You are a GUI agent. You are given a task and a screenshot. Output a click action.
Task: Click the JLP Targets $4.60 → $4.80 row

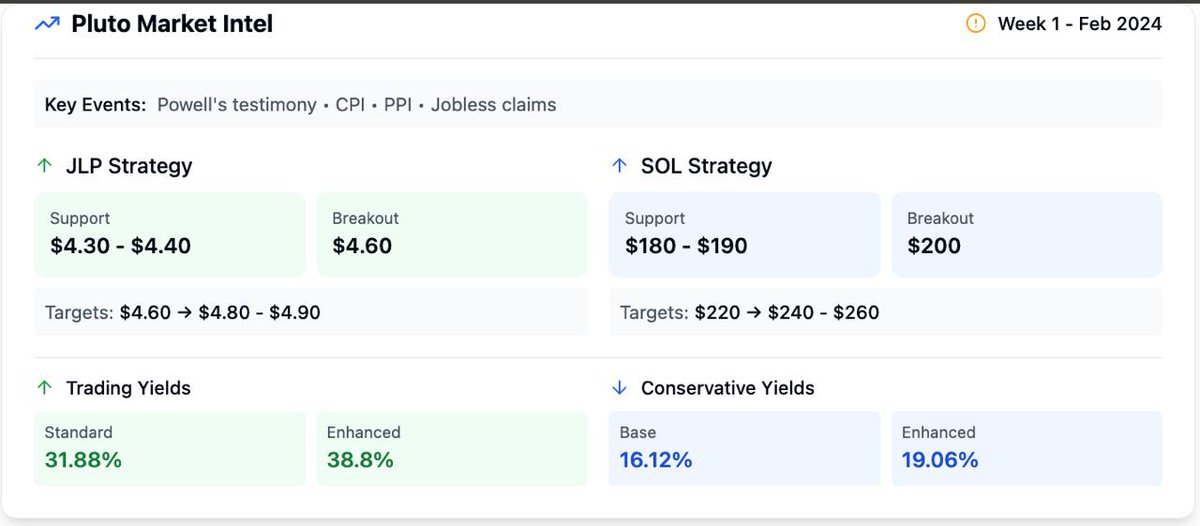(x=311, y=312)
